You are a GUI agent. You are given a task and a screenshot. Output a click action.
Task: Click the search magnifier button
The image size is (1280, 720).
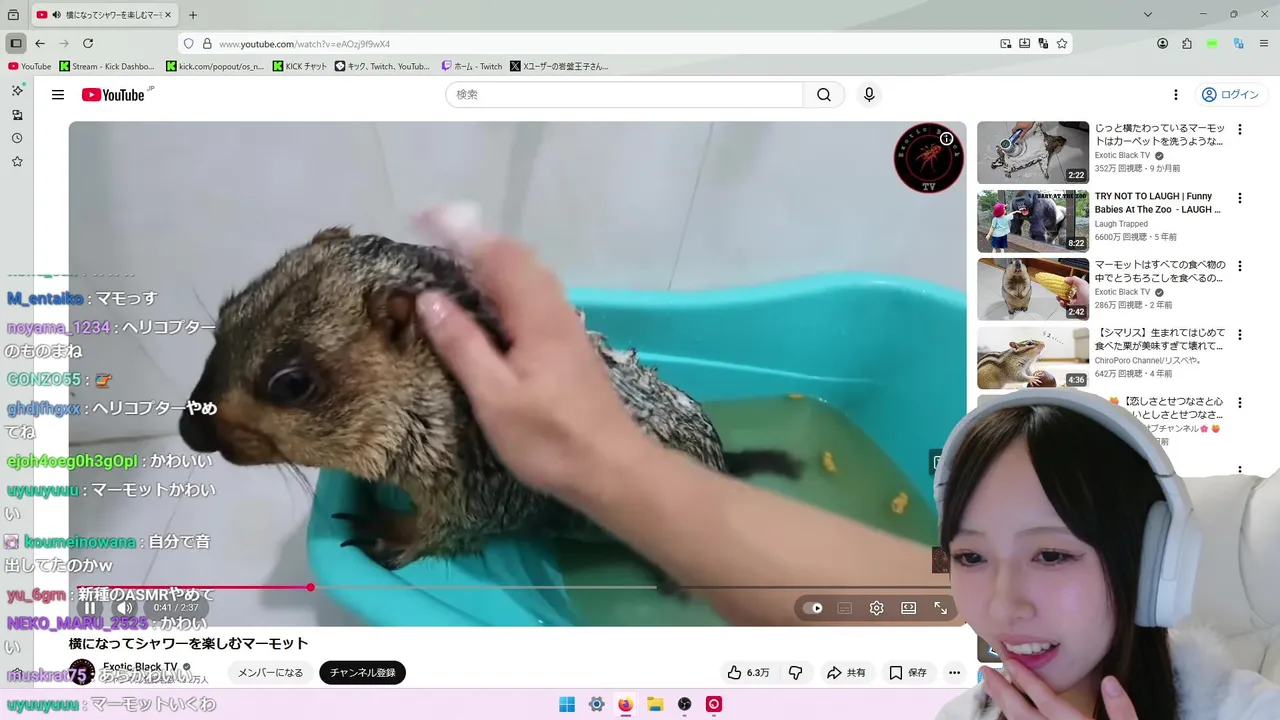click(x=824, y=95)
